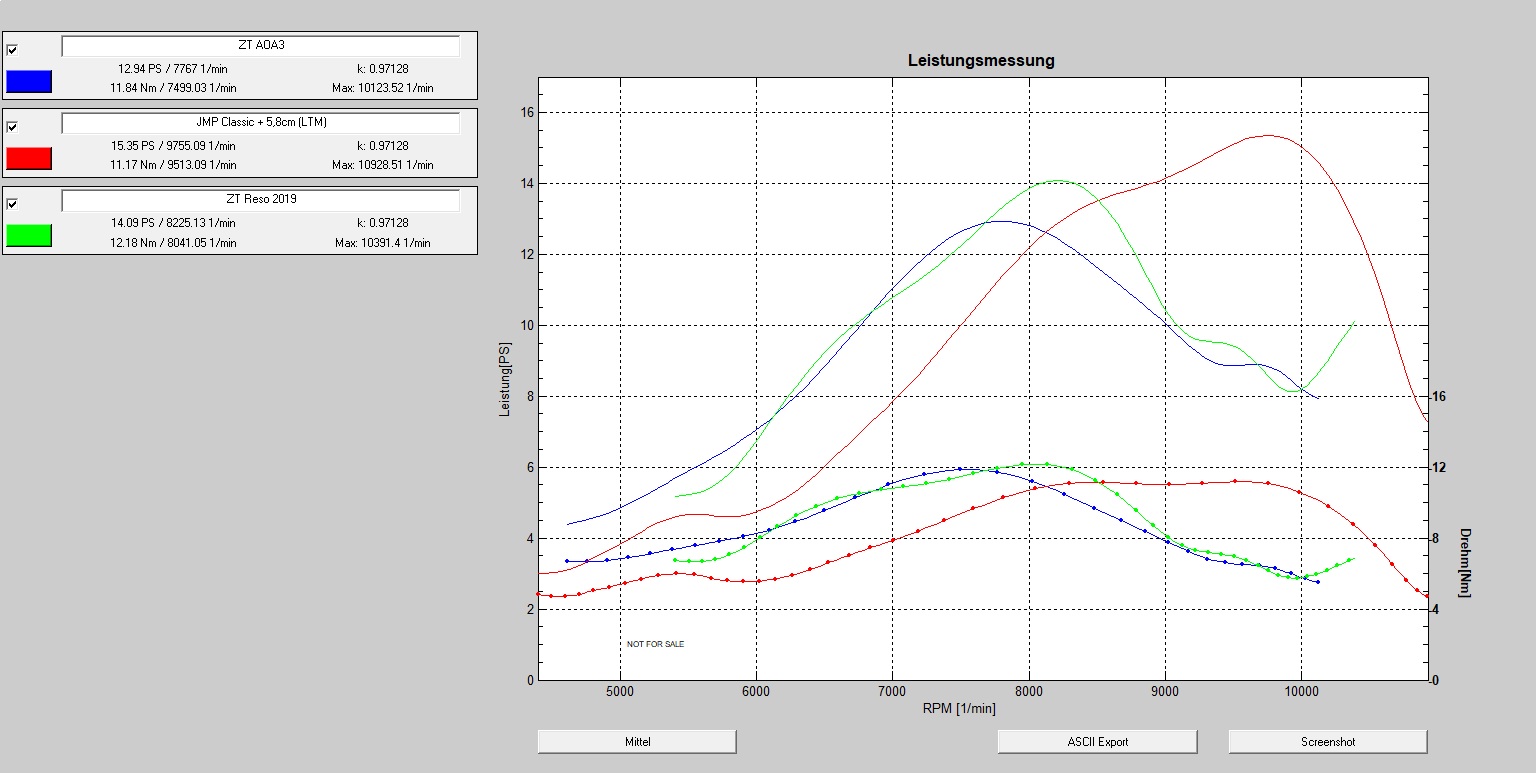Open the red color swatch for JMP Classic

[29, 158]
